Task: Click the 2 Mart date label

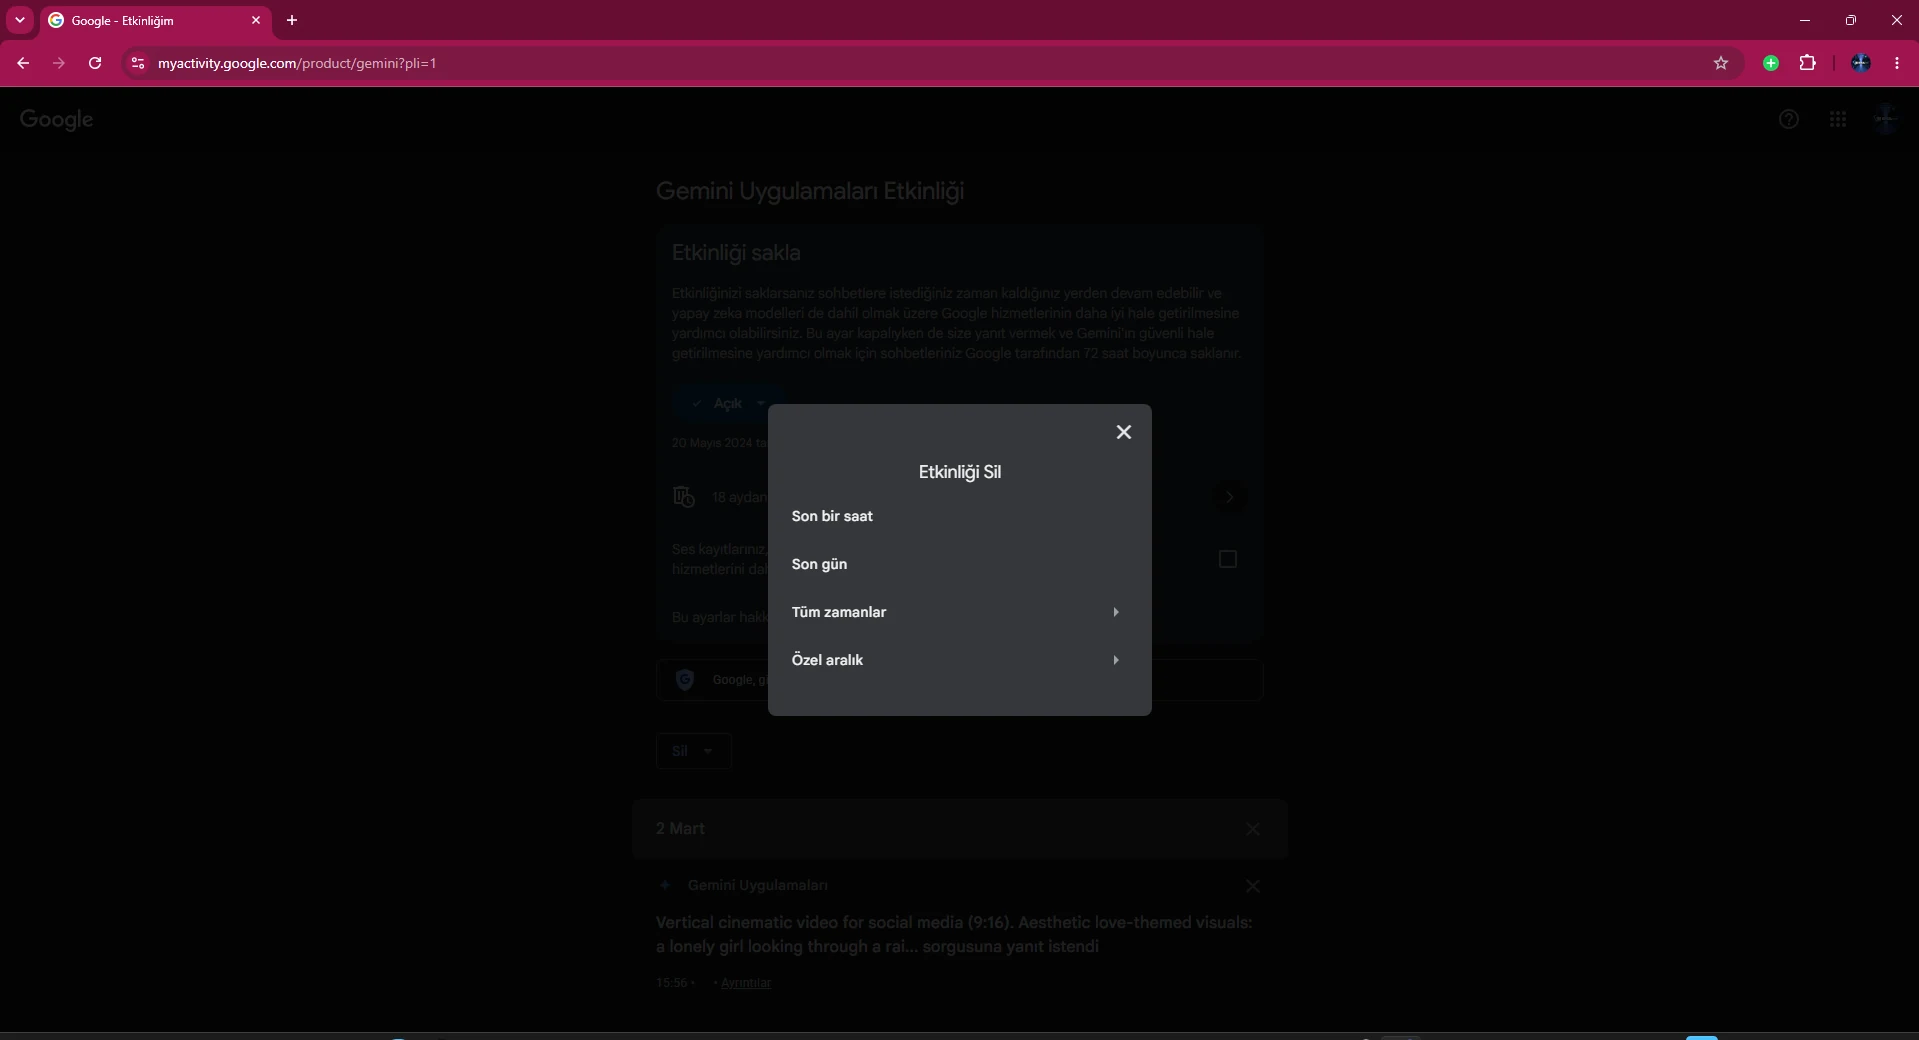Action: pyautogui.click(x=680, y=829)
